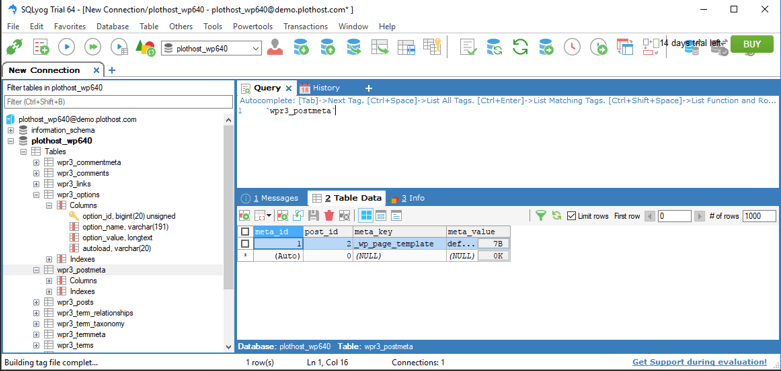Click the # of rows input field
The image size is (781, 371).
point(759,216)
